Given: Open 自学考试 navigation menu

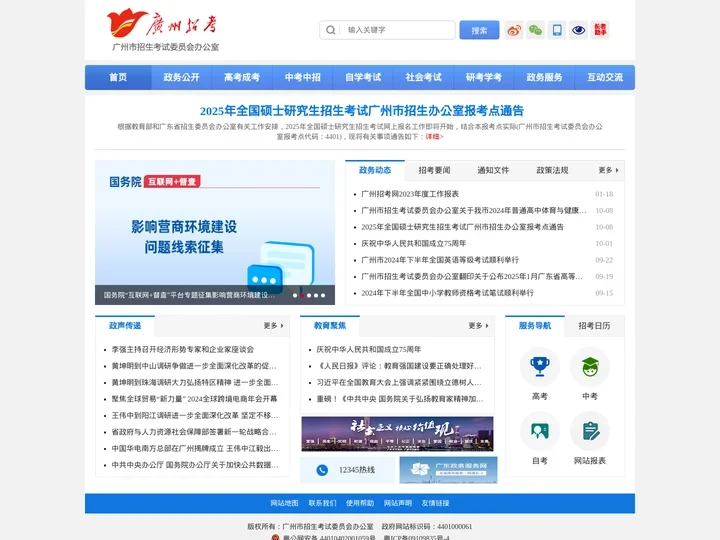Looking at the screenshot, I should (363, 77).
